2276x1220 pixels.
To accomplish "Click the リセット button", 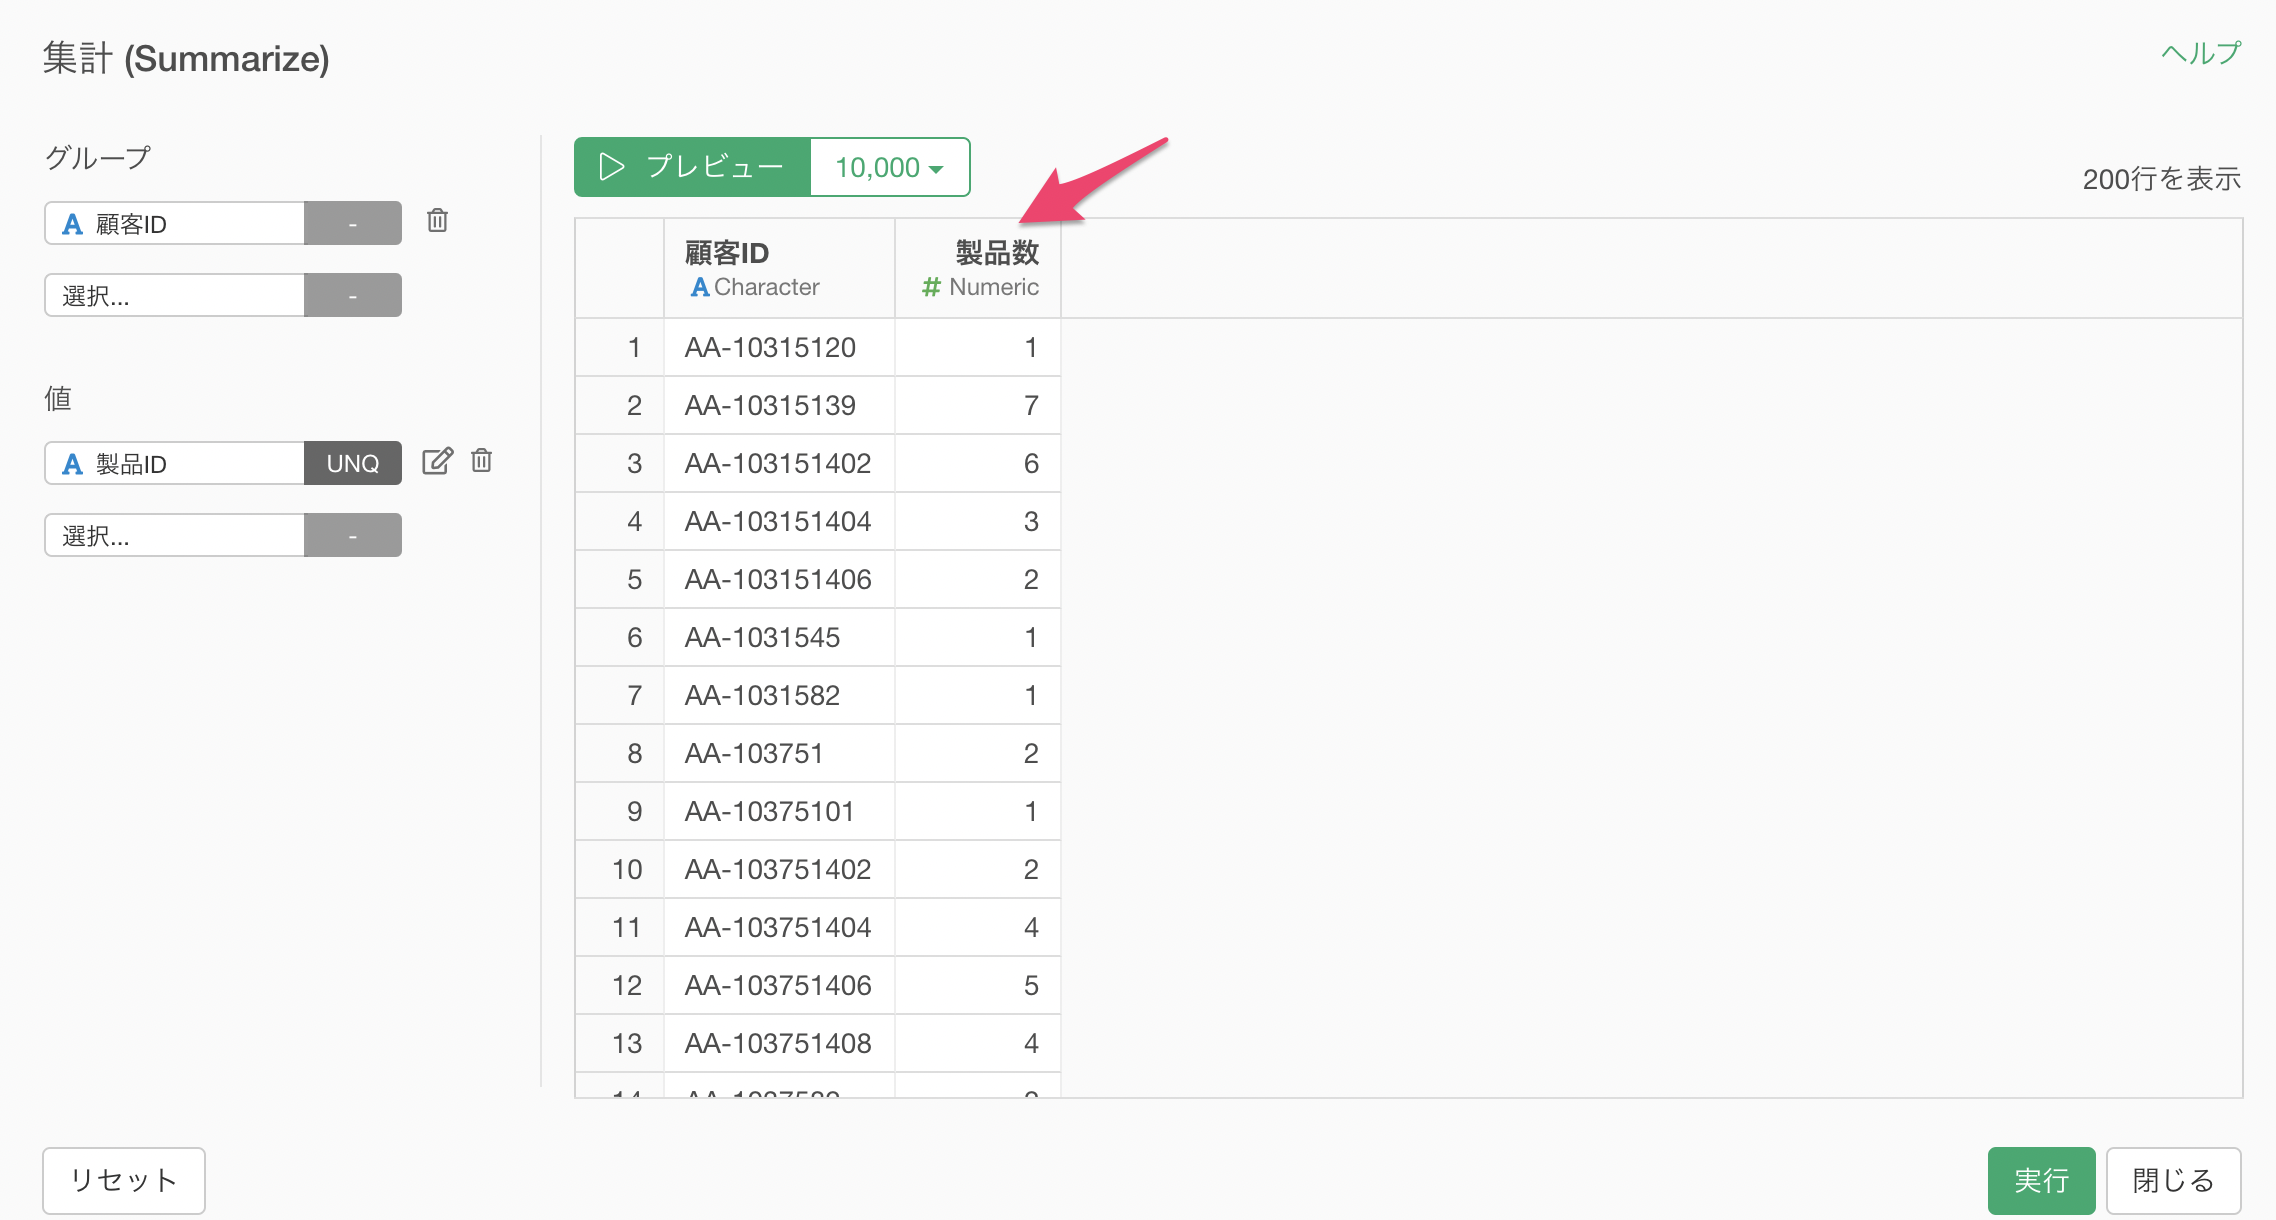I will click(x=124, y=1180).
